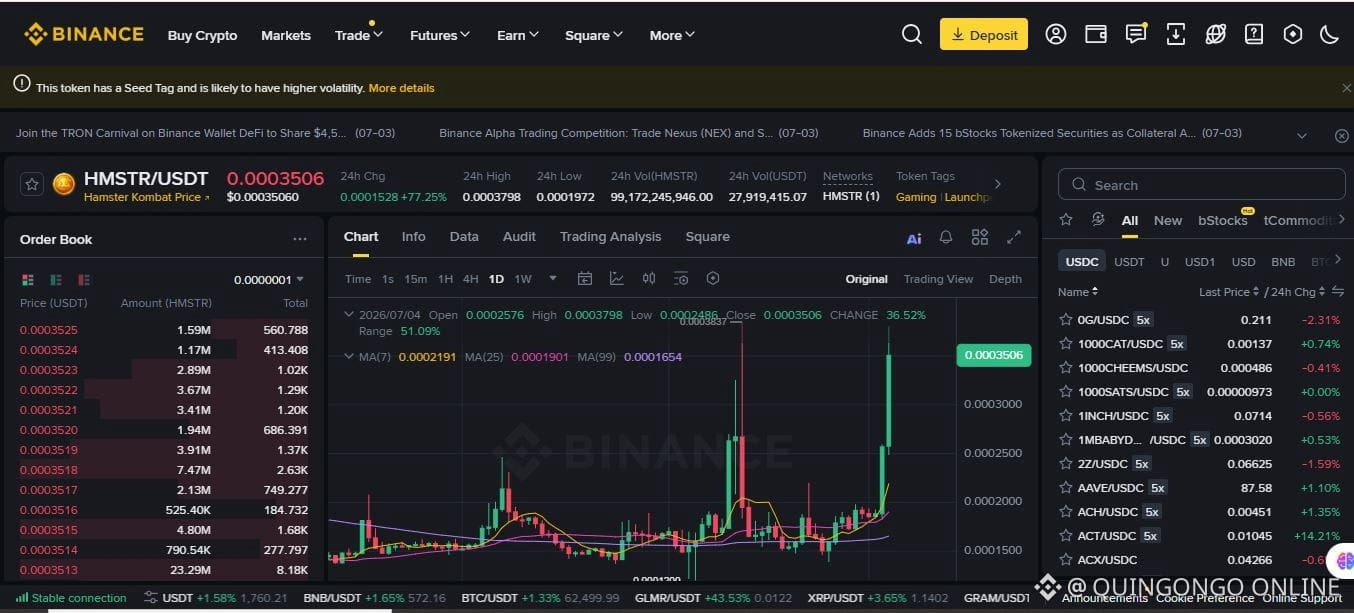1354x613 pixels.
Task: Close the Seed Tag warning banner
Action: 1346,88
